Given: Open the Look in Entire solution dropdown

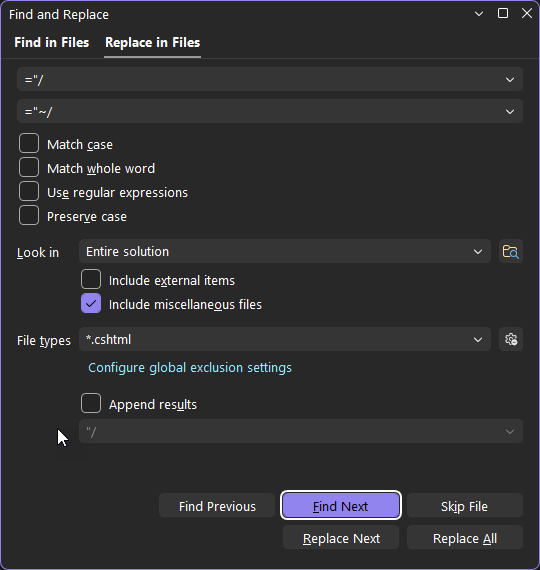Looking at the screenshot, I should 285,252.
